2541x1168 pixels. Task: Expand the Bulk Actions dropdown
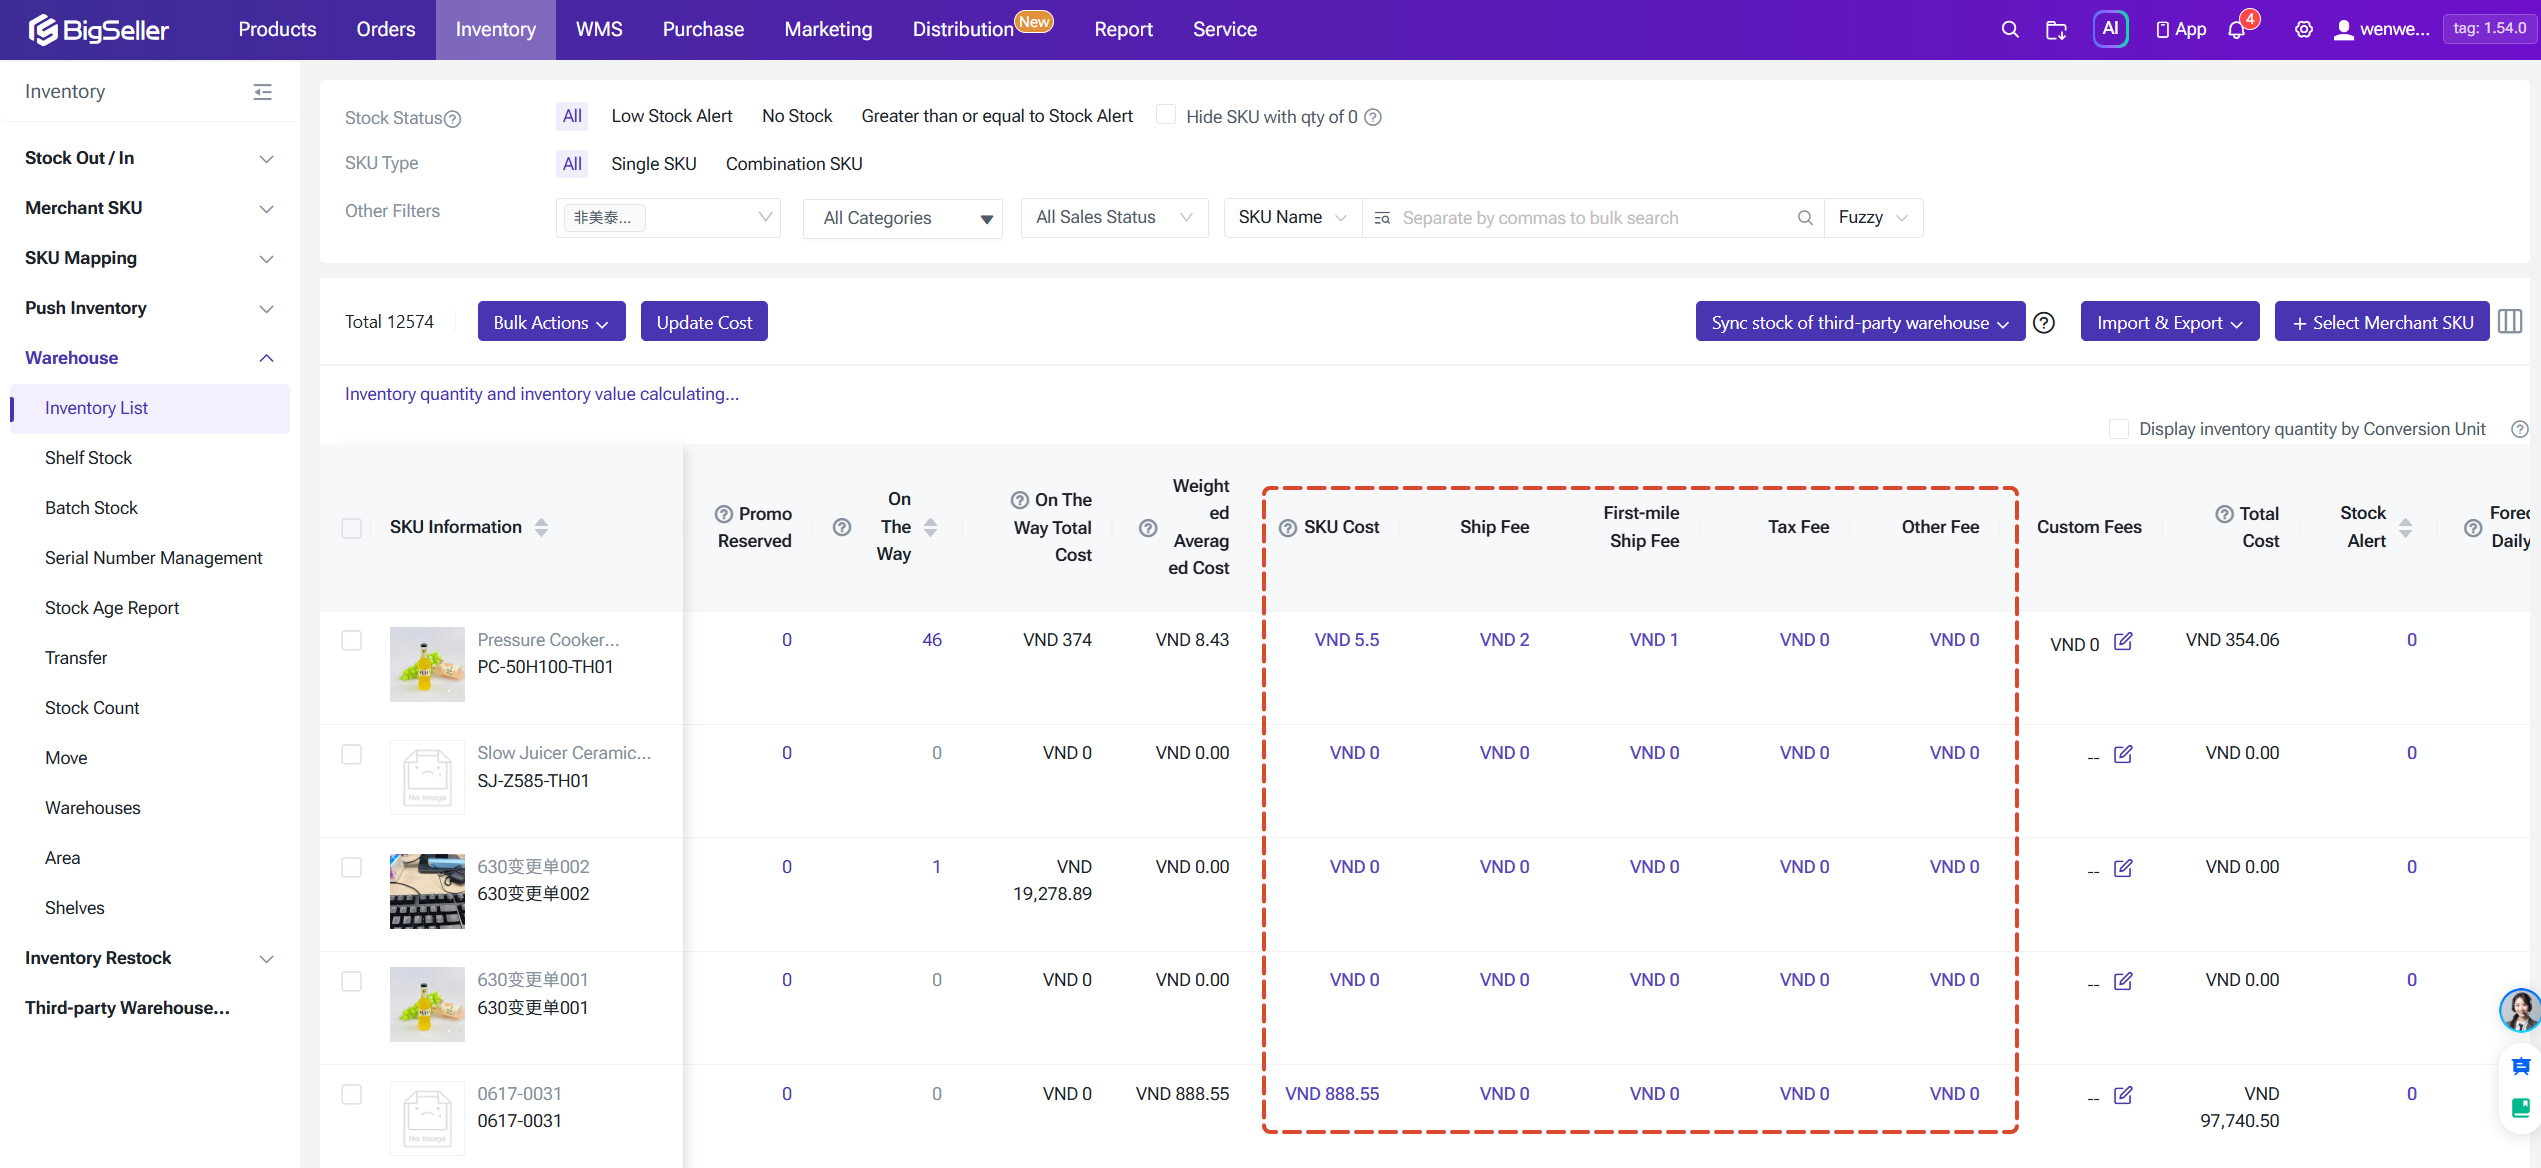click(551, 322)
